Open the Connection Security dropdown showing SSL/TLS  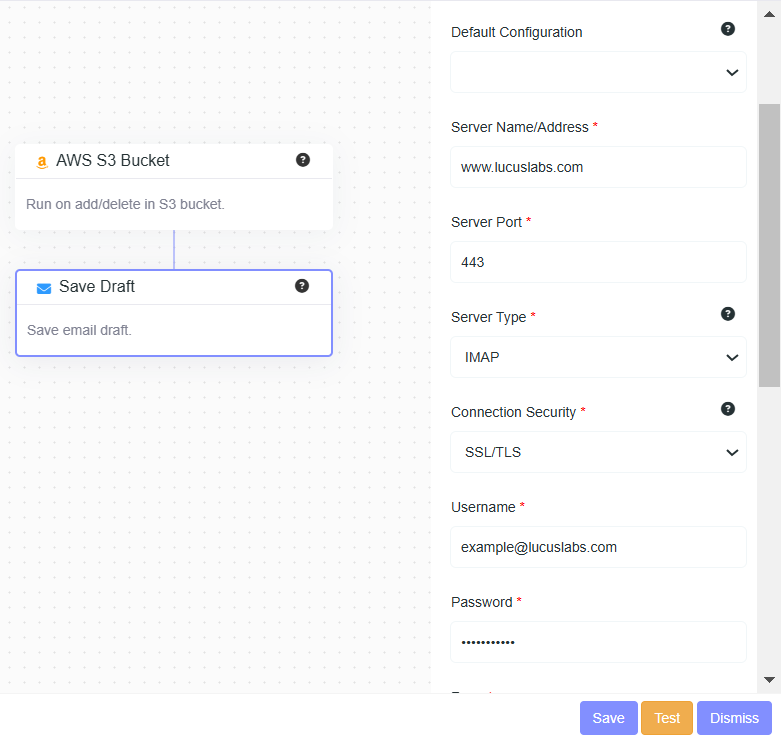[598, 452]
